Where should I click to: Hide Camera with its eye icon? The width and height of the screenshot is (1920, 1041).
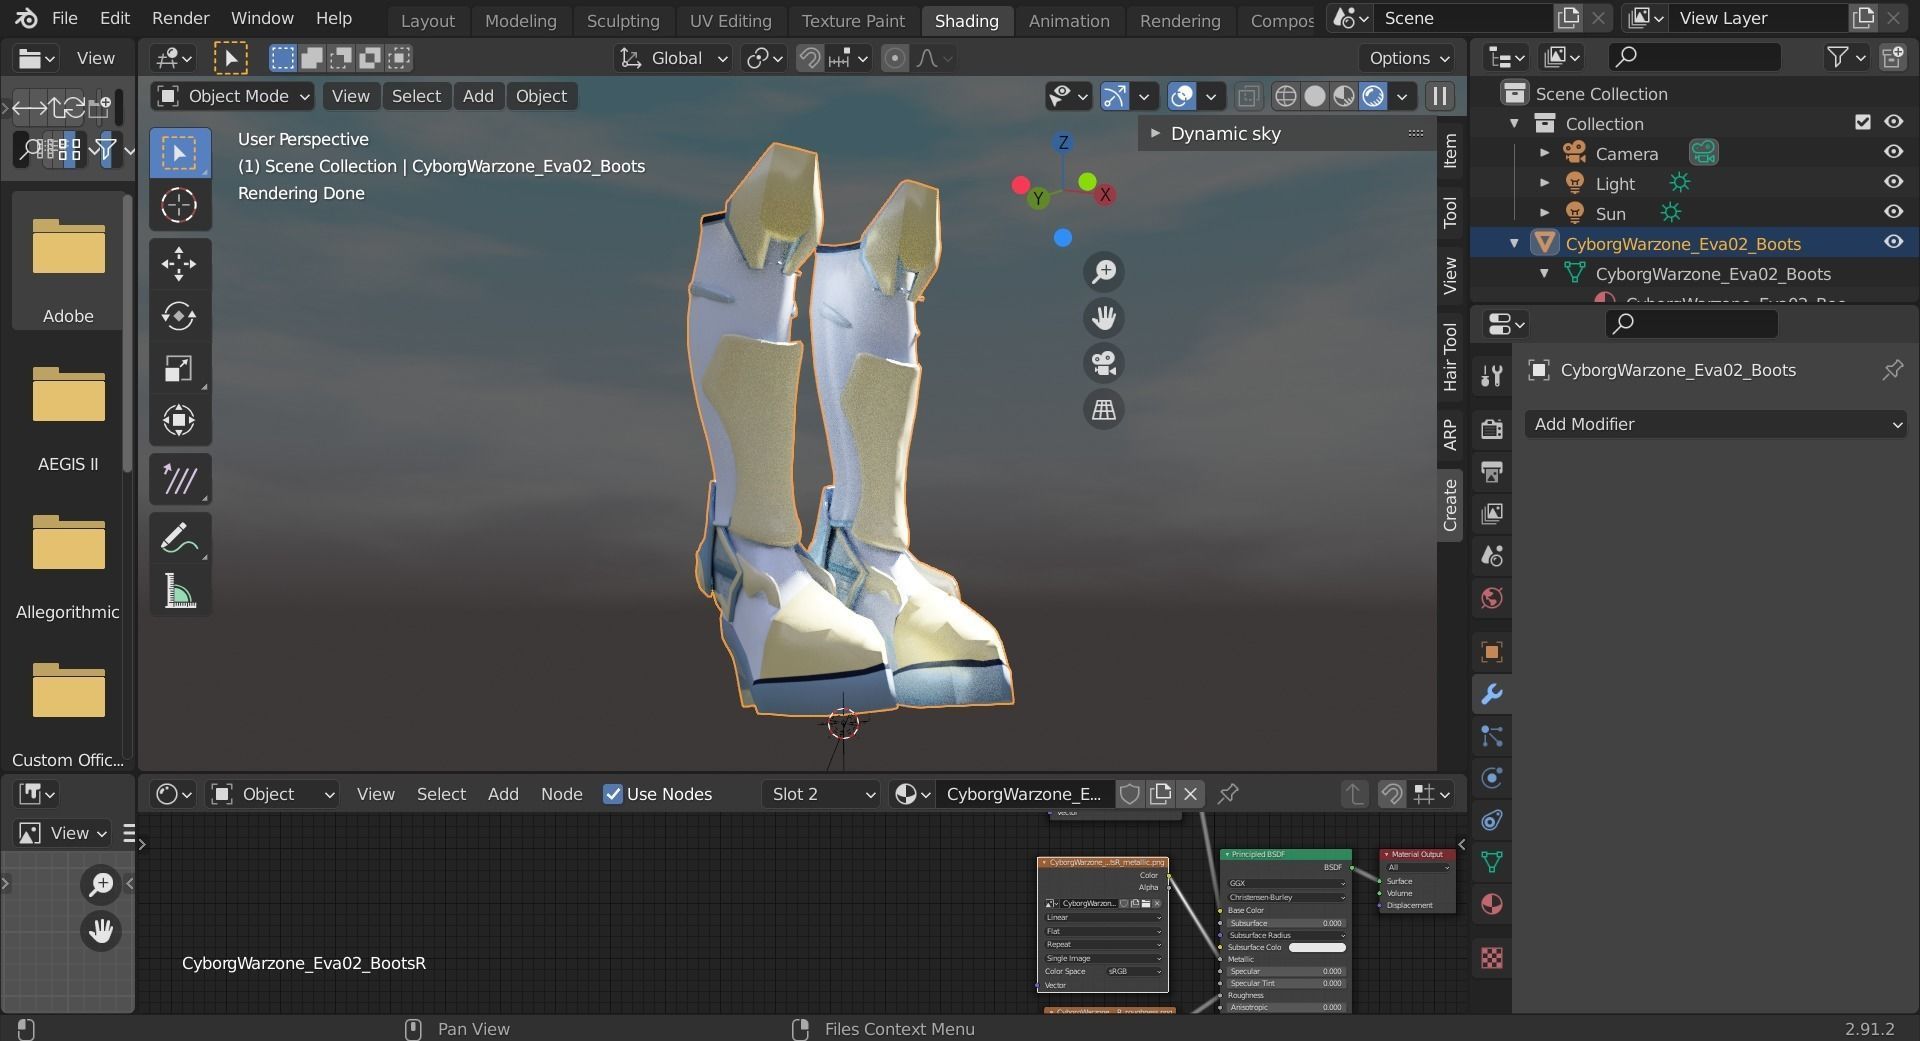(x=1893, y=152)
